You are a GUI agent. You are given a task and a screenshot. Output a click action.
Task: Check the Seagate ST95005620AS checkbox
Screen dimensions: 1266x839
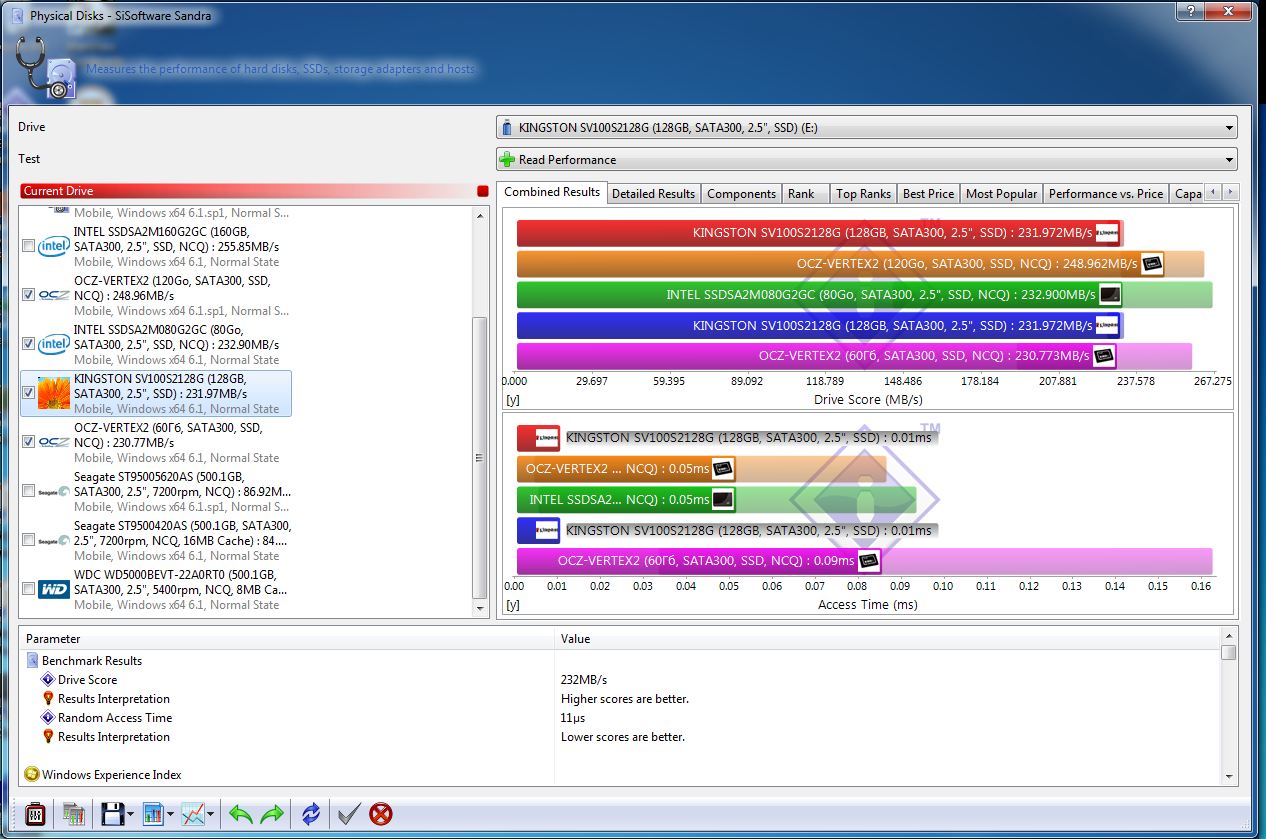28,491
